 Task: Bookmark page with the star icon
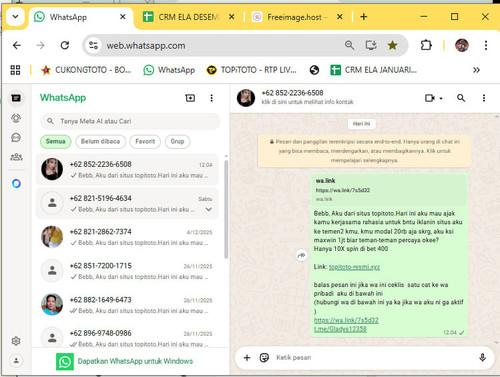tap(392, 45)
